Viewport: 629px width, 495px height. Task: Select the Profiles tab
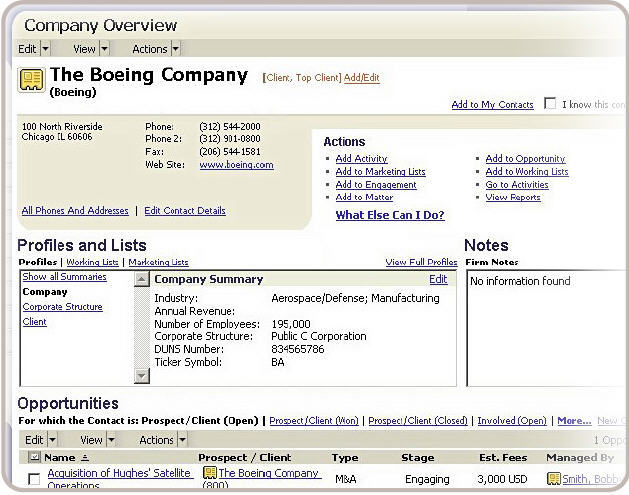(38, 262)
